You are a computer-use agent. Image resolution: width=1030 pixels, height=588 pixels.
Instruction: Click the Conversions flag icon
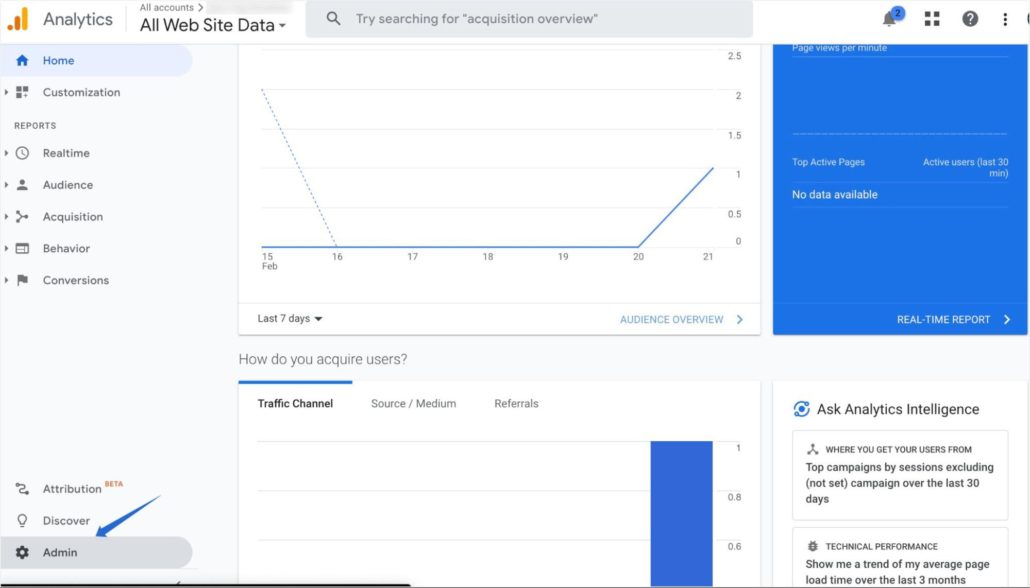pos(22,280)
